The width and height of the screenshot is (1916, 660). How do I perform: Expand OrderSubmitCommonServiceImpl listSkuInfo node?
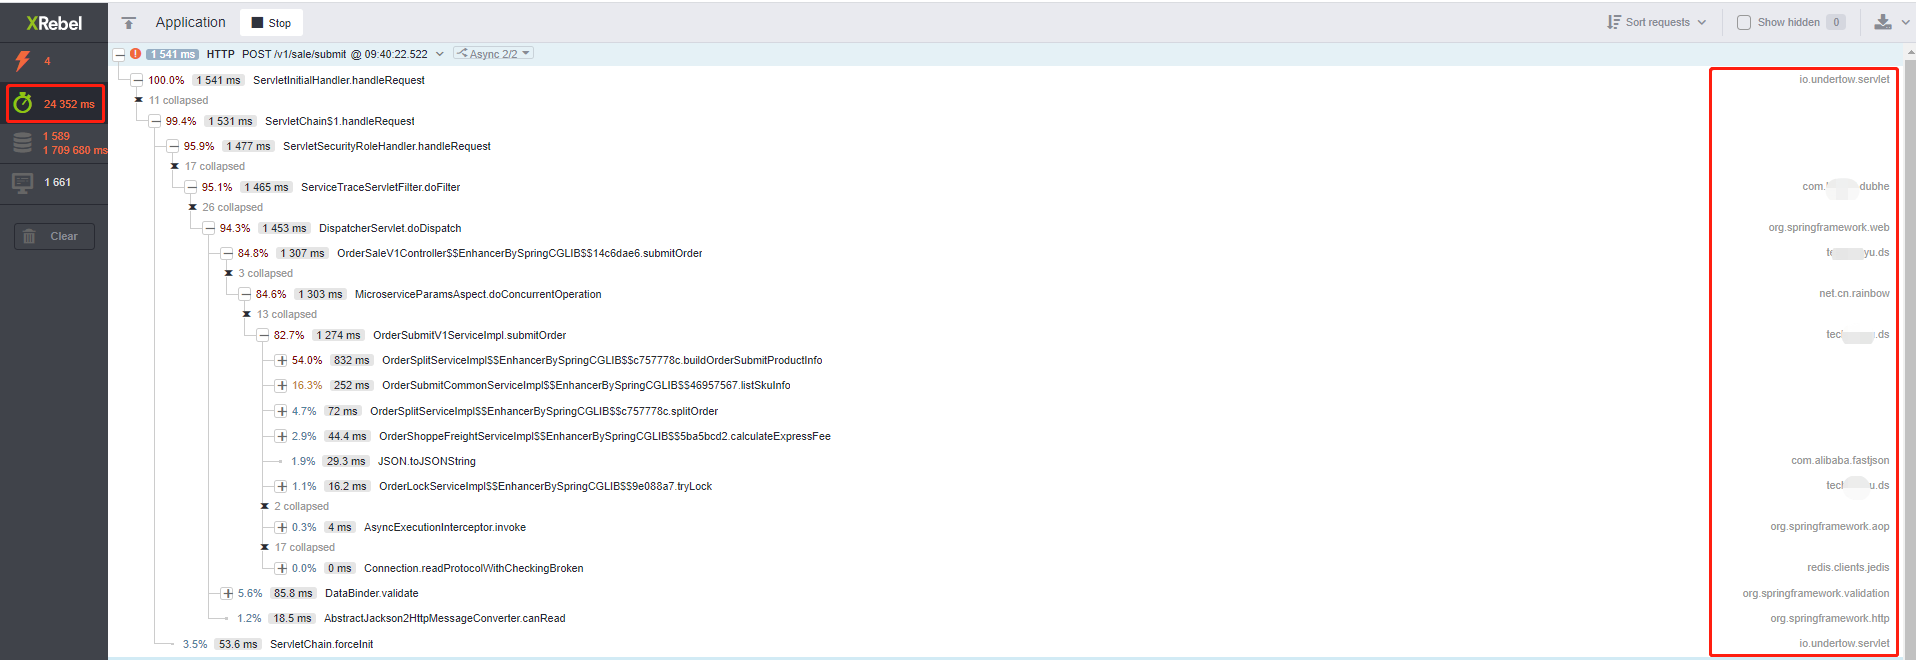coord(281,385)
